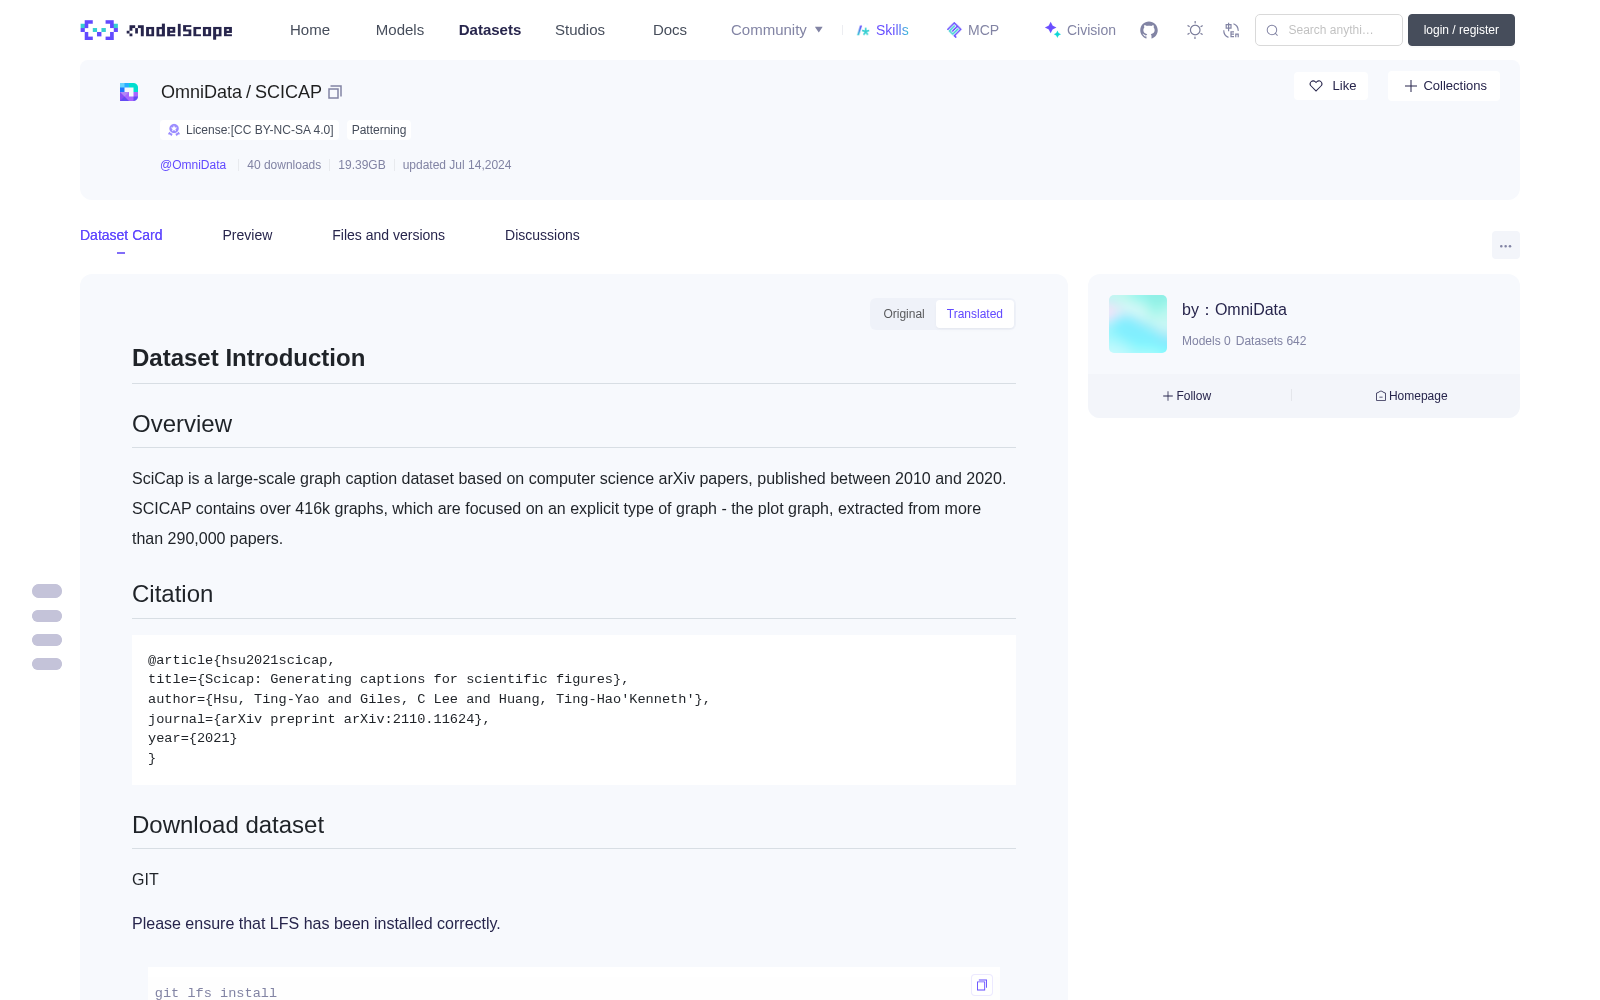Screen dimensions: 1600x1000
Task: Copy the git lfs install code
Action: click(982, 985)
